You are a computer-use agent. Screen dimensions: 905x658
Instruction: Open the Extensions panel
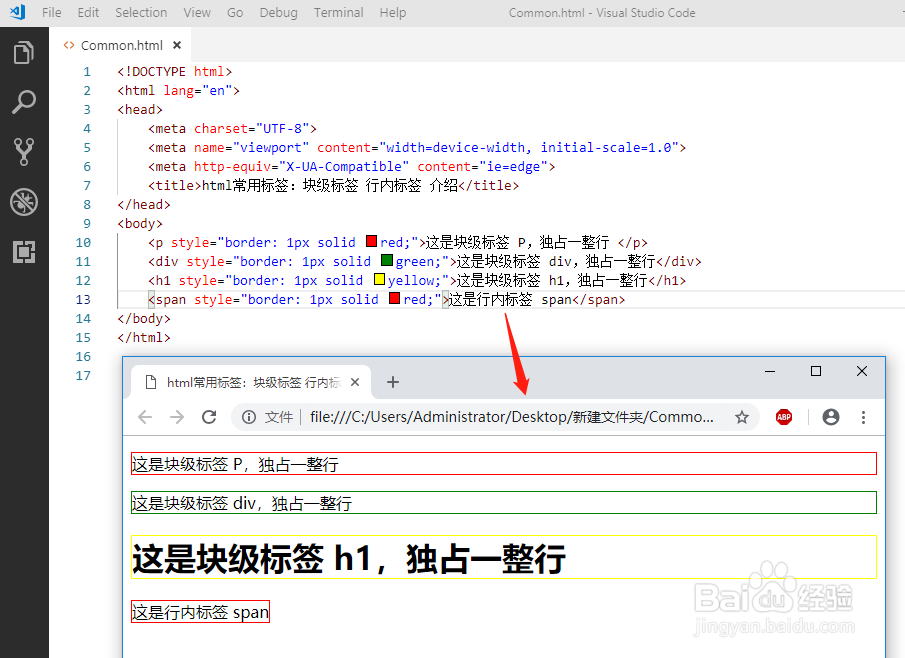[x=24, y=252]
